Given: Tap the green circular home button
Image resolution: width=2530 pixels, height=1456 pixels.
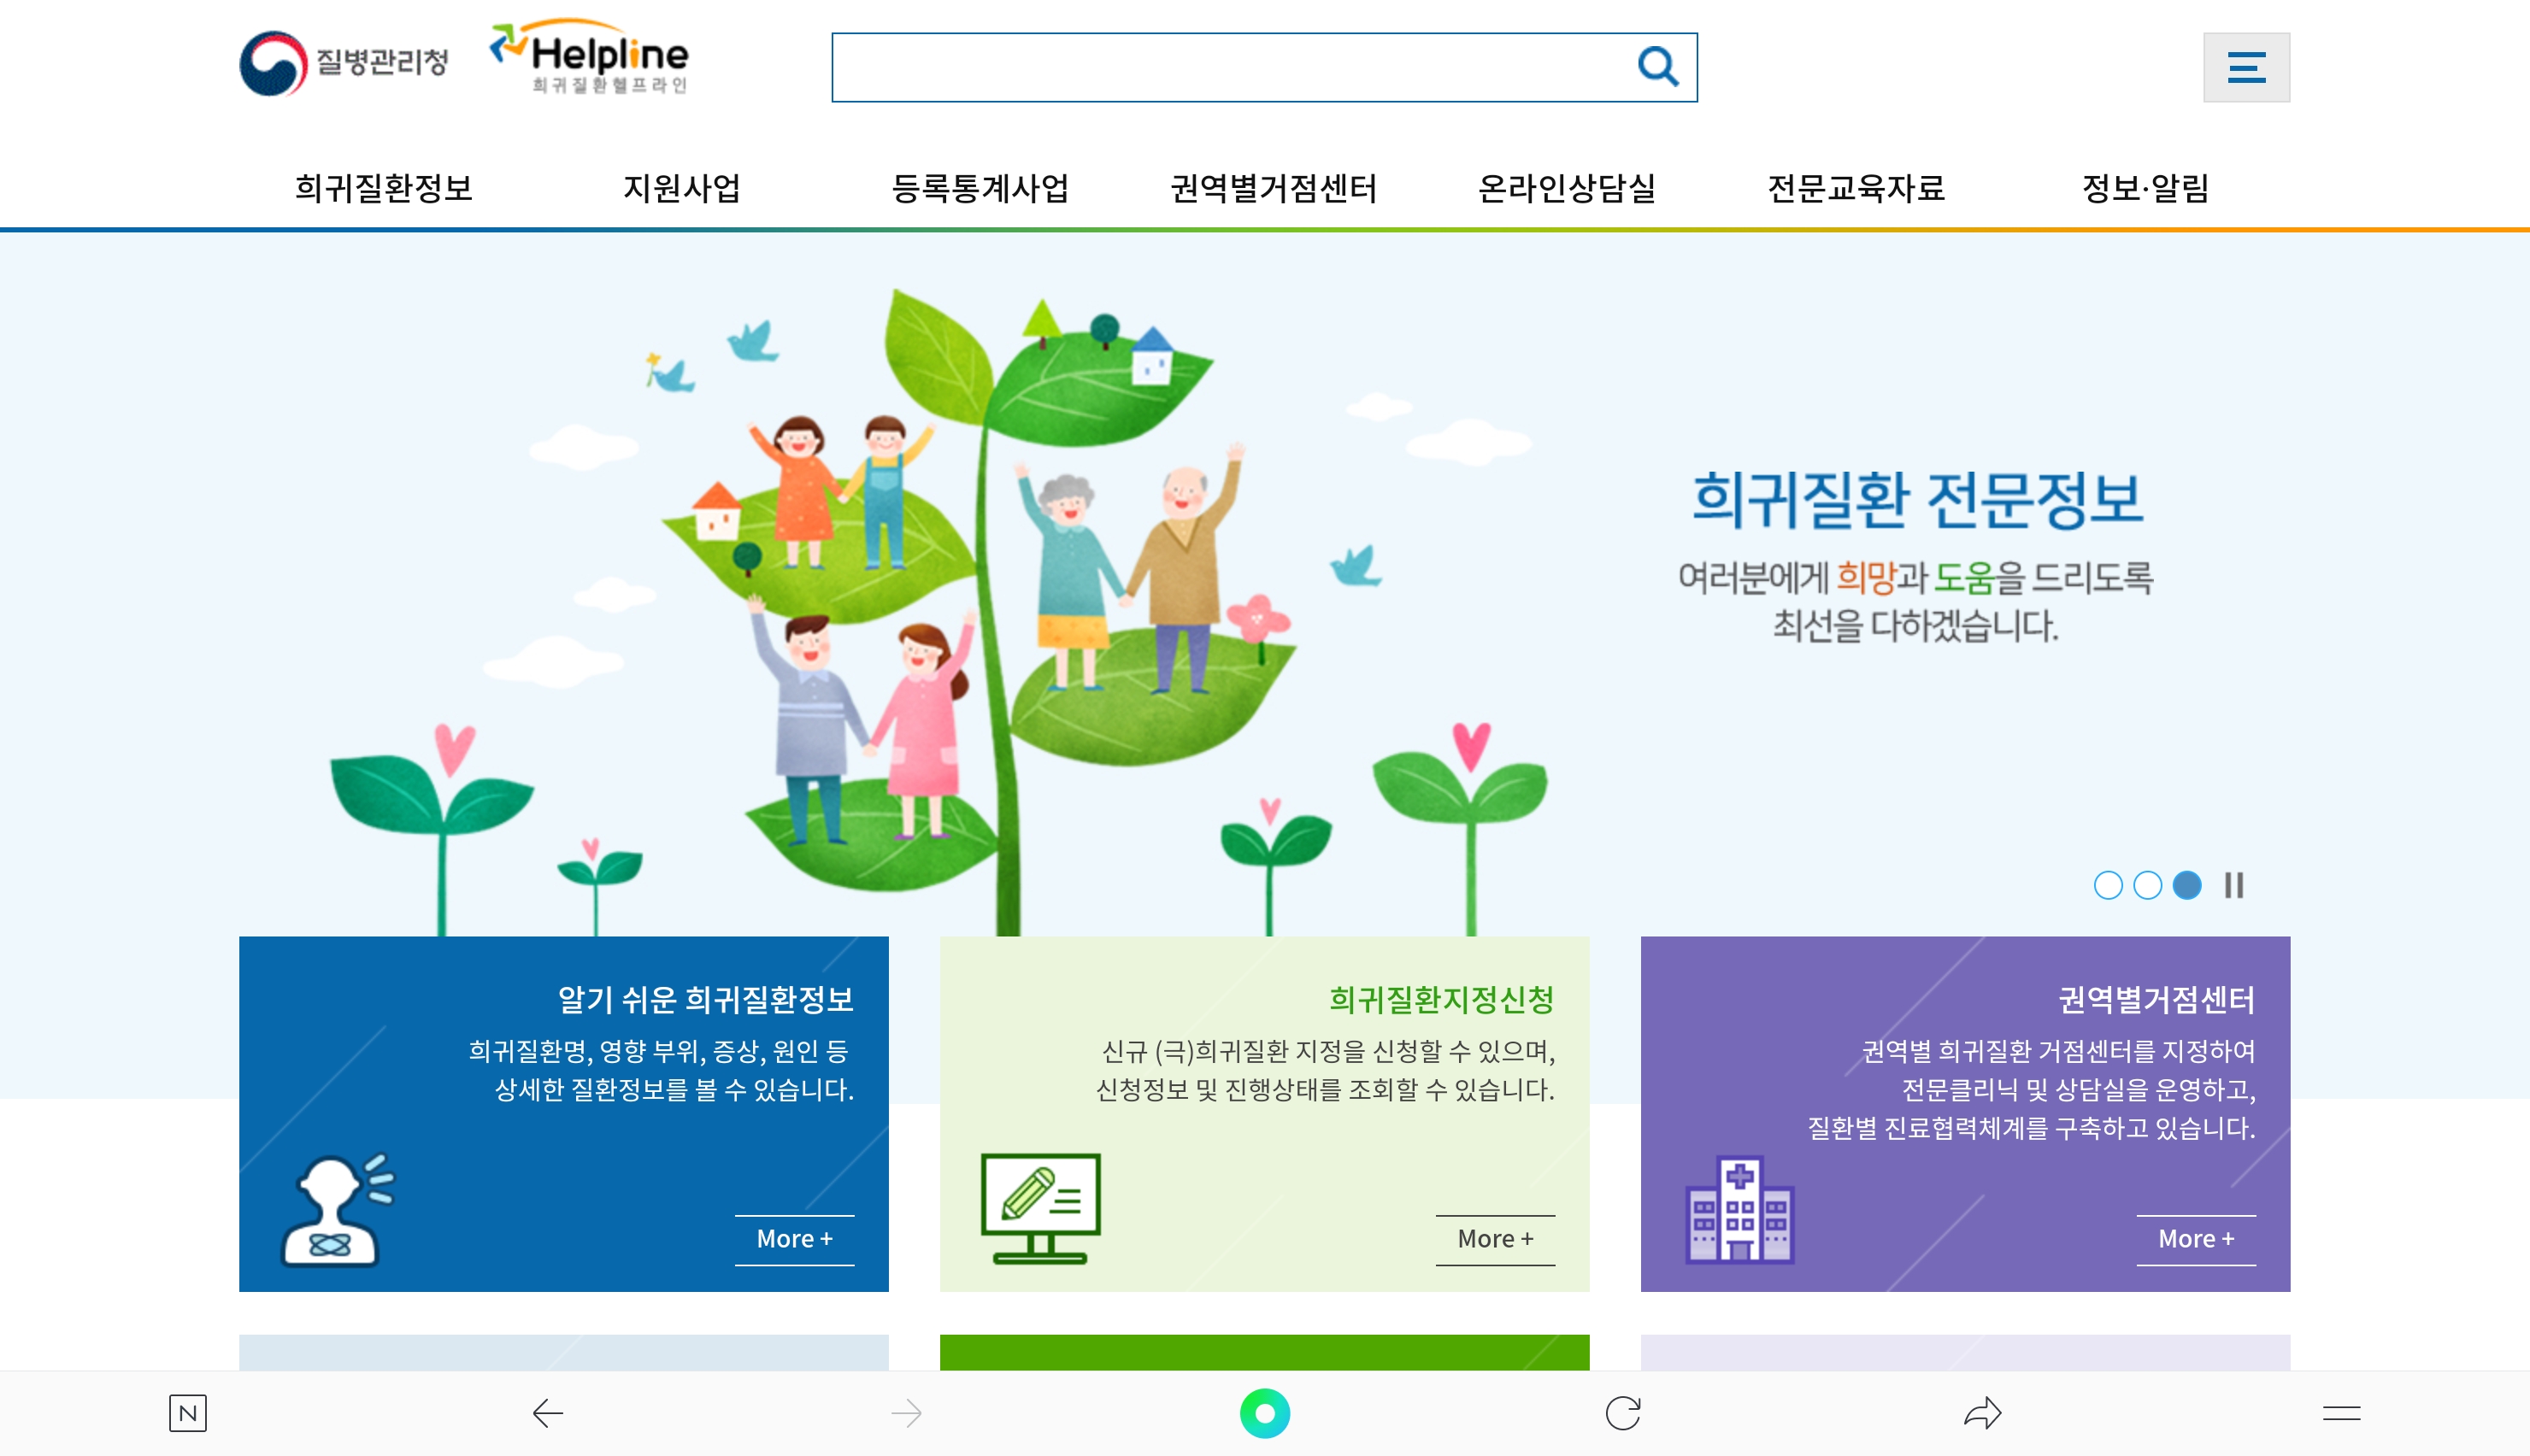Looking at the screenshot, I should click(1264, 1412).
